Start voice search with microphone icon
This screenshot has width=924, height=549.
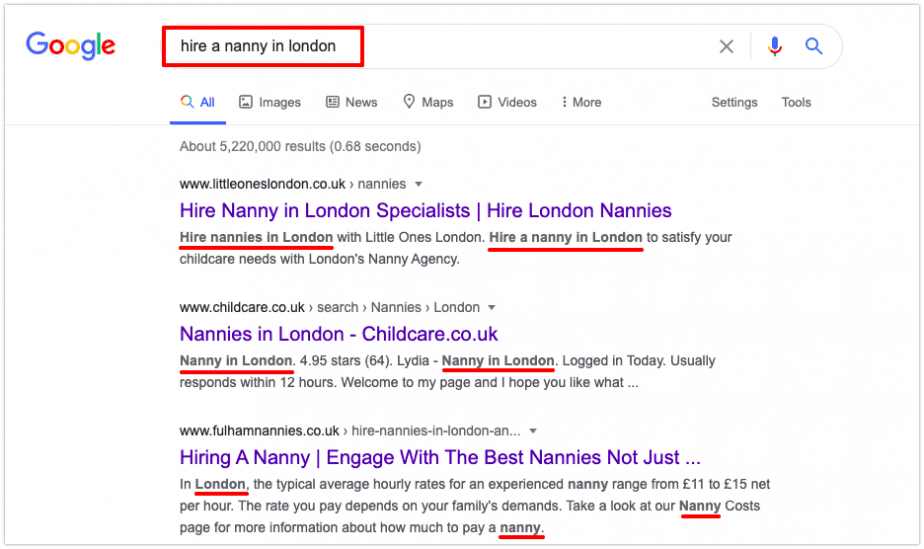(x=775, y=46)
